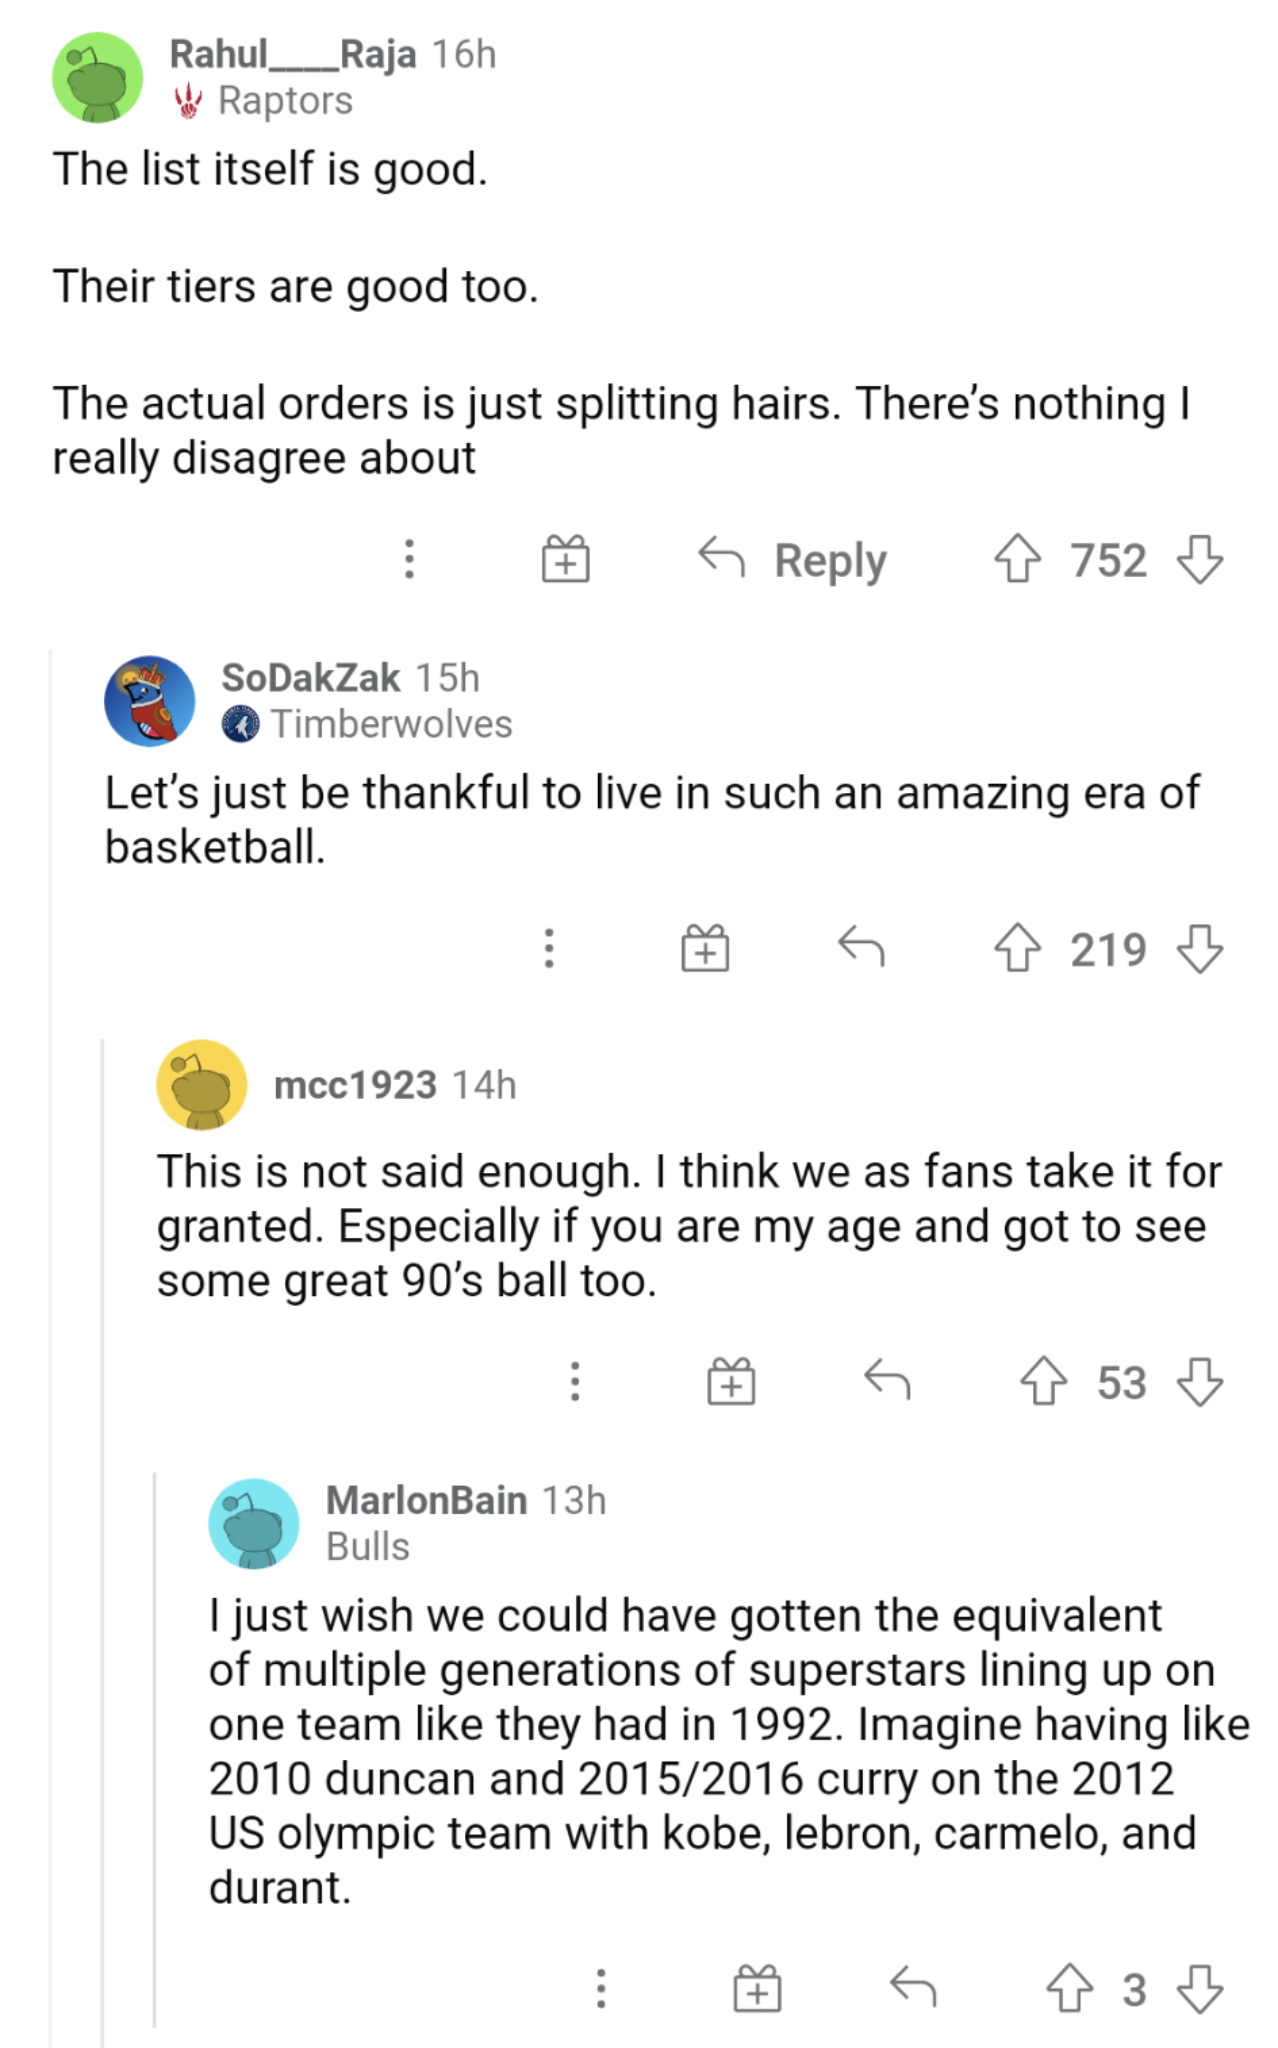Give an award to MarlonBain's comment
The image size is (1278, 2048).
[757, 1988]
